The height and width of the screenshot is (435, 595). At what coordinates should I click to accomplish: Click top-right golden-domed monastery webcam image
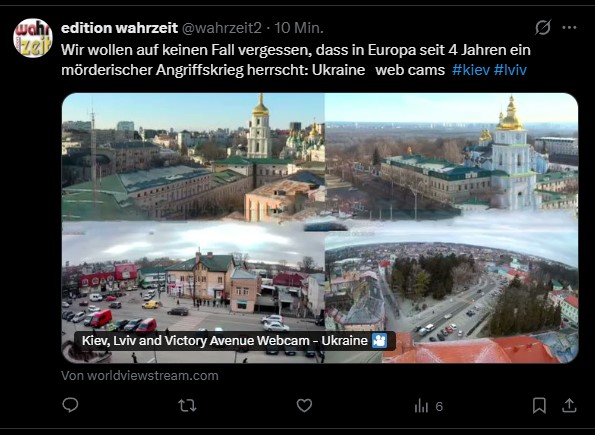coord(452,156)
